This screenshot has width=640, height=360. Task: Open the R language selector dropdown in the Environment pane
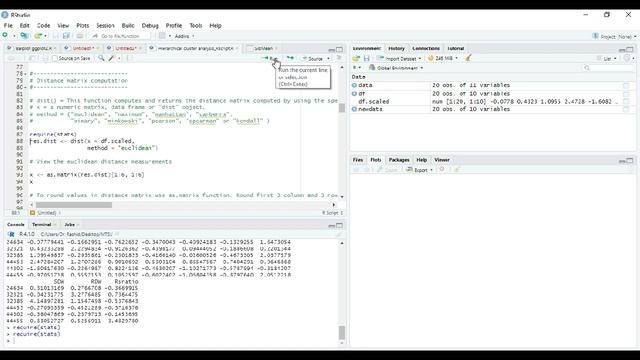click(357, 68)
